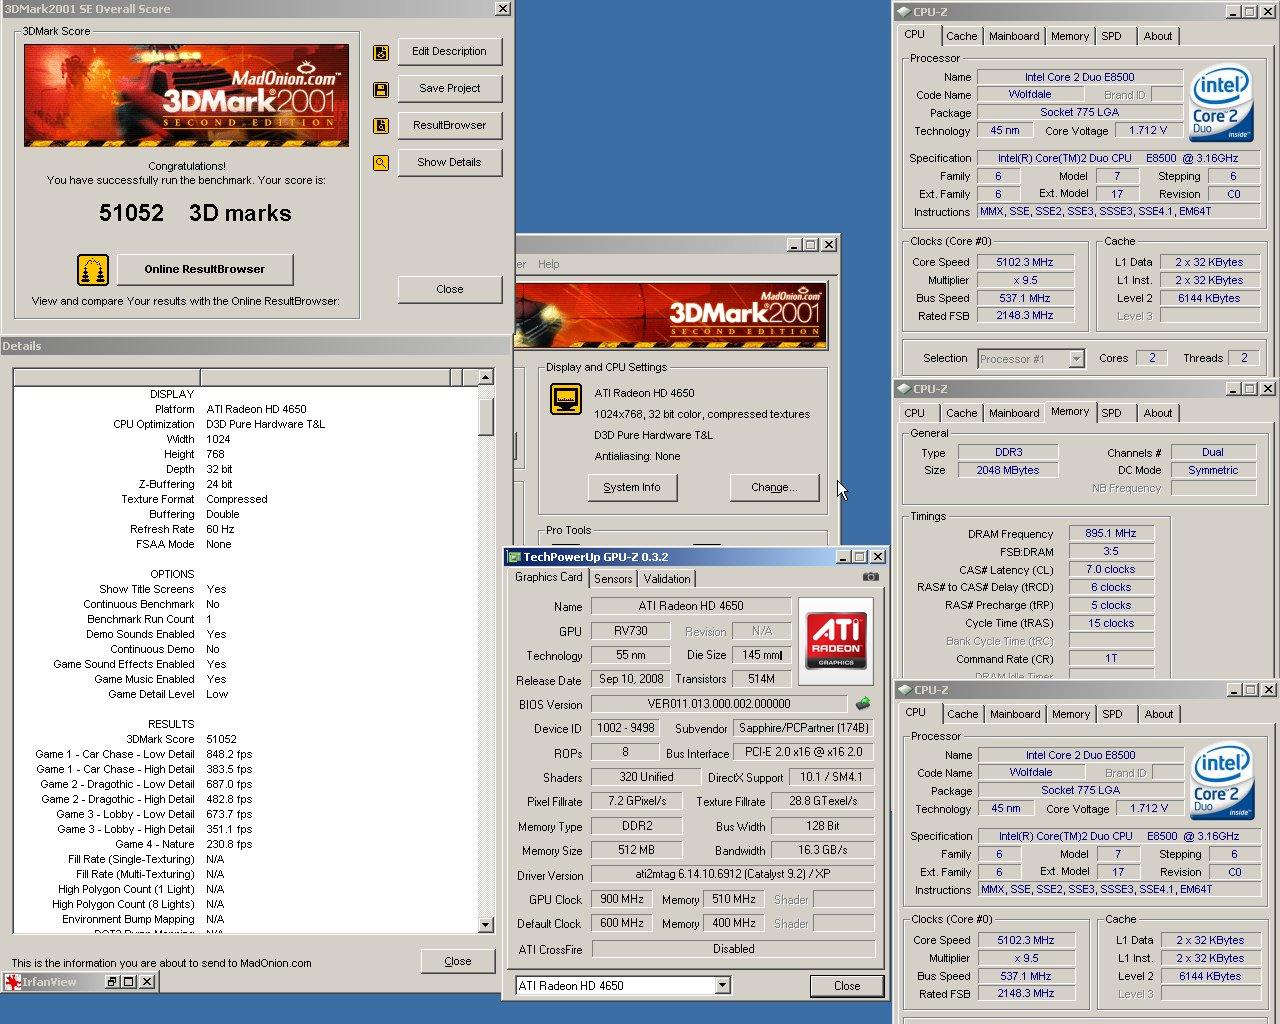The image size is (1280, 1024).
Task: Click the monitor icon in Display settings
Action: coord(566,398)
